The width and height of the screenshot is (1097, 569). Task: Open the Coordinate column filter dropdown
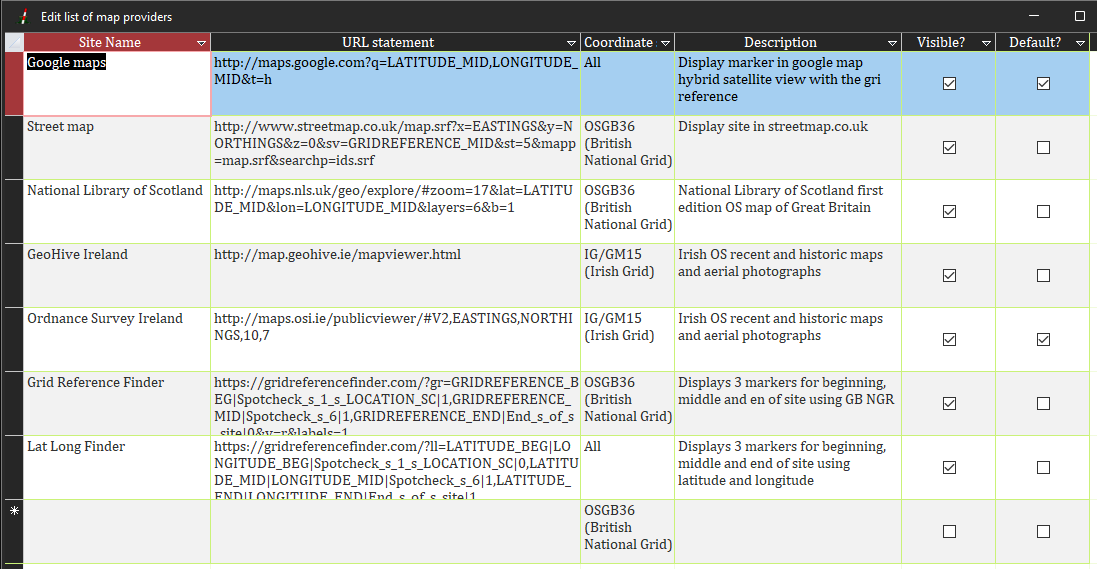[x=665, y=43]
